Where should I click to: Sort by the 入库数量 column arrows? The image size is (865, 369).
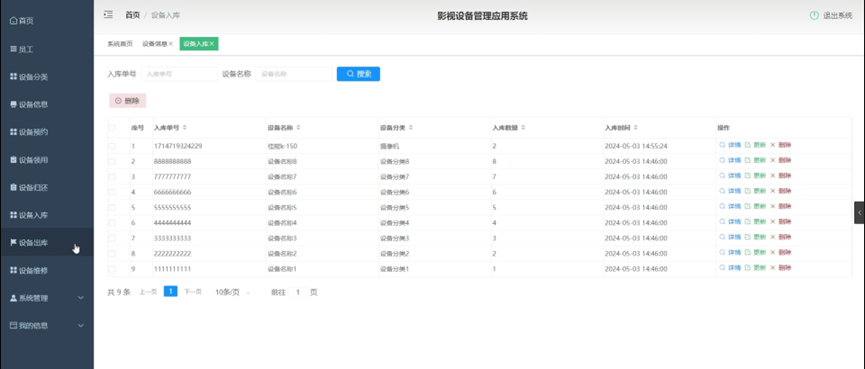pyautogui.click(x=523, y=127)
